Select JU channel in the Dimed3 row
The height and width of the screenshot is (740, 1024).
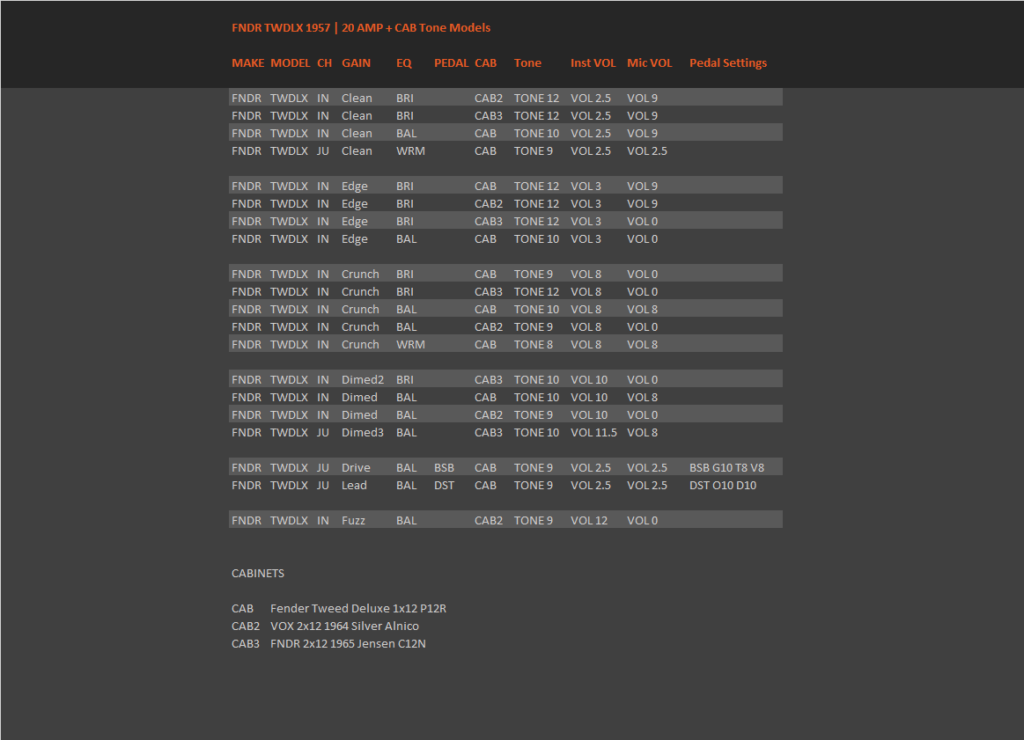click(x=323, y=432)
